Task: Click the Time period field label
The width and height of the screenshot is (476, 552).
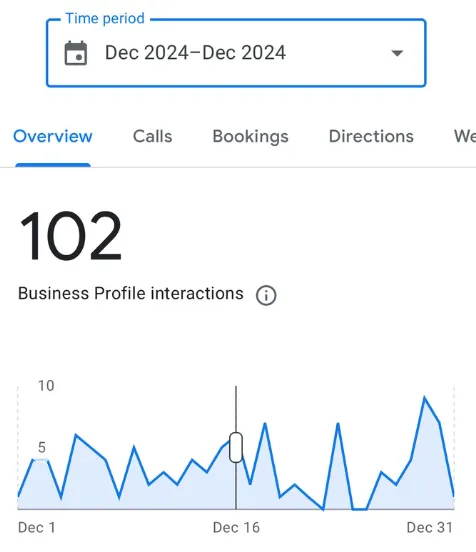Action: (105, 18)
